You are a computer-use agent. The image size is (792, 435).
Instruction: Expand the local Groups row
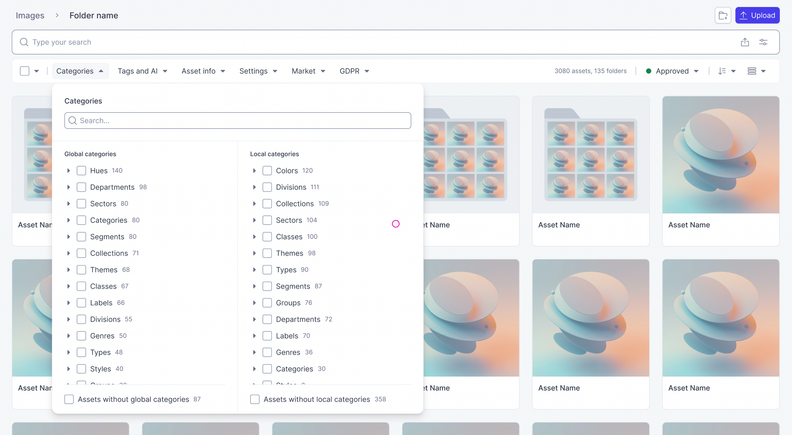(x=254, y=303)
